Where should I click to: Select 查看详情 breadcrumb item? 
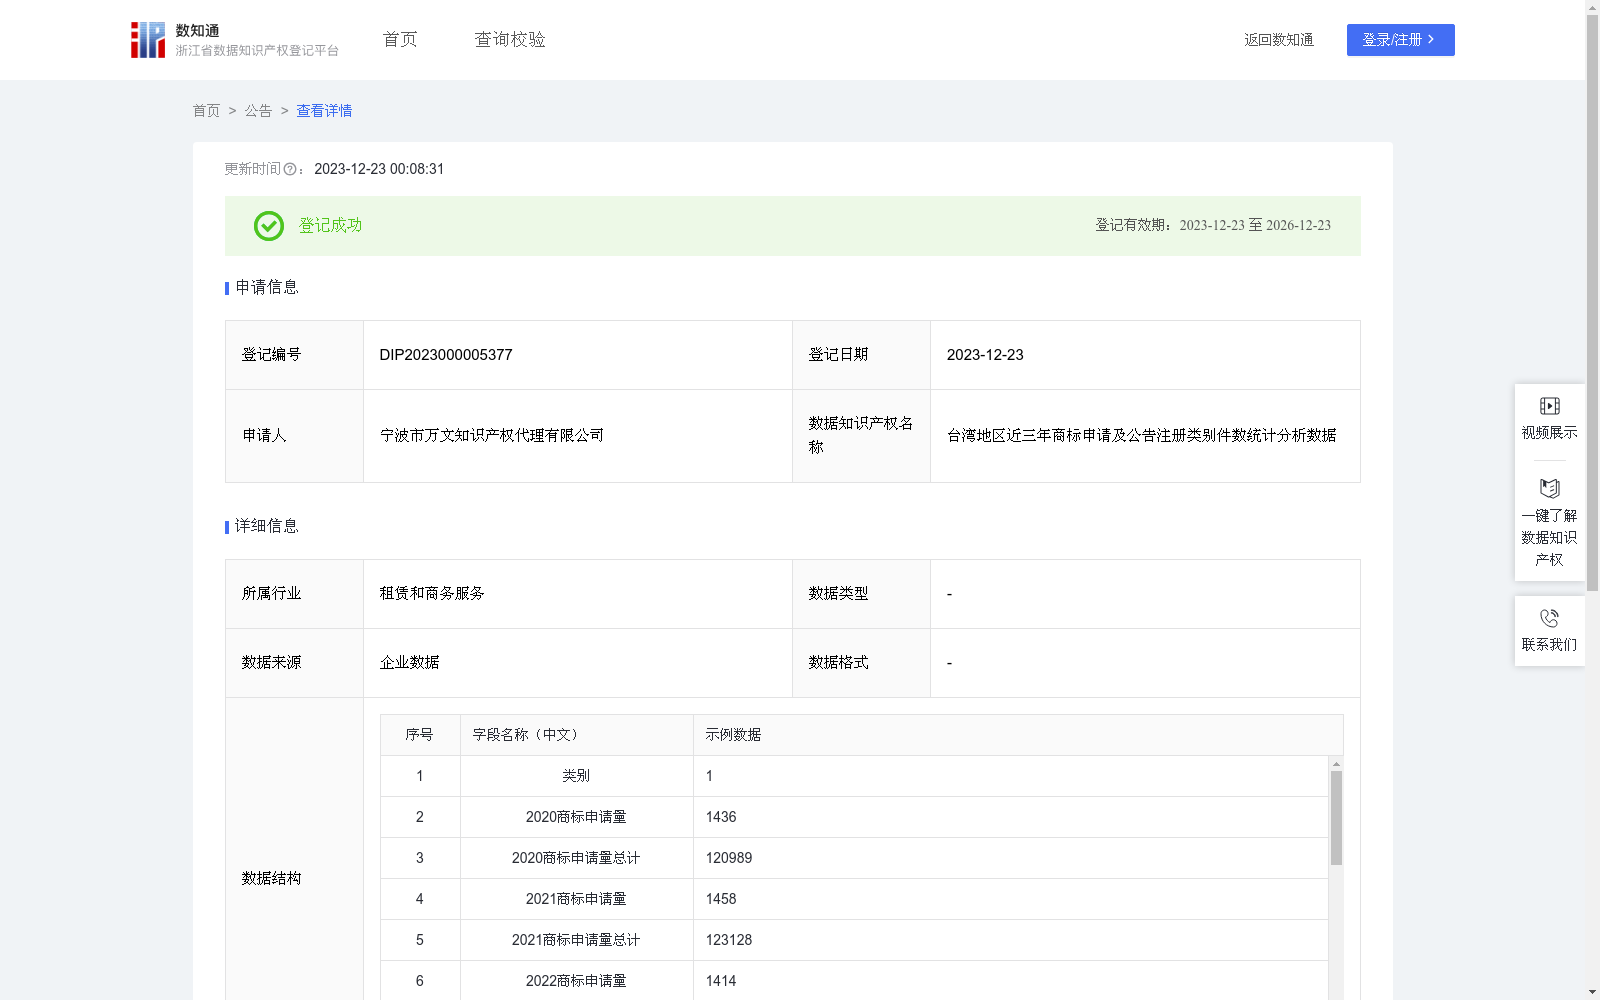(x=324, y=111)
